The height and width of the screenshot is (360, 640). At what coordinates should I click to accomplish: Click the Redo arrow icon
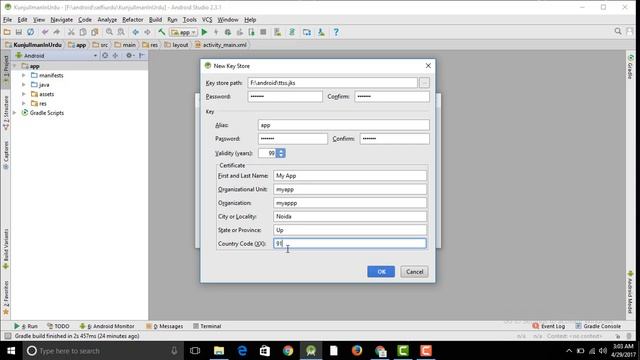point(57,32)
